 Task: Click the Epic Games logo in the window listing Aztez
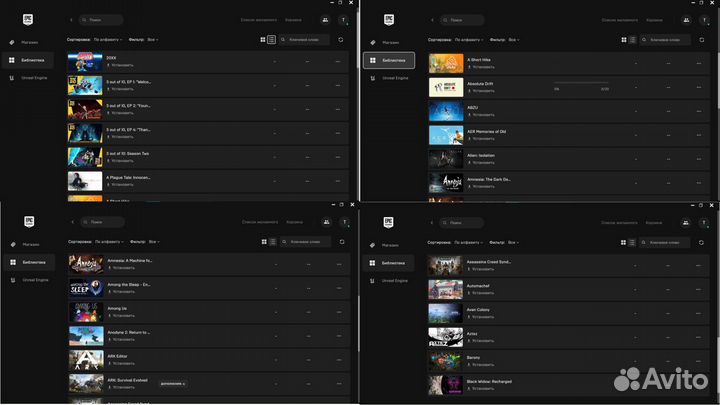(x=375, y=222)
